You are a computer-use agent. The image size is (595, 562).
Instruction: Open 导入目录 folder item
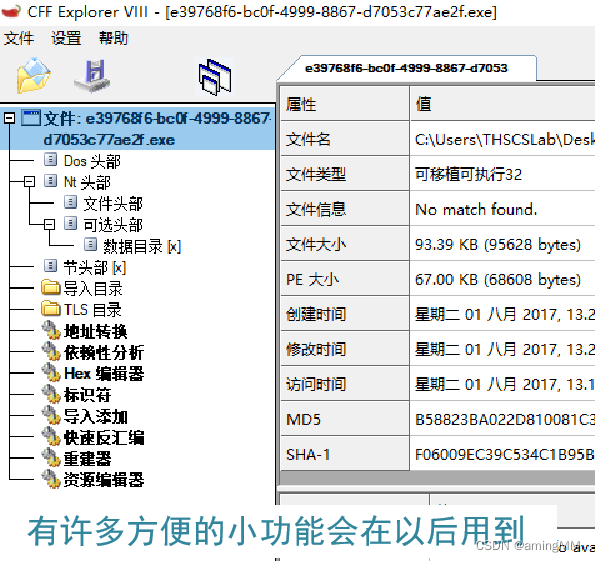tap(93, 288)
